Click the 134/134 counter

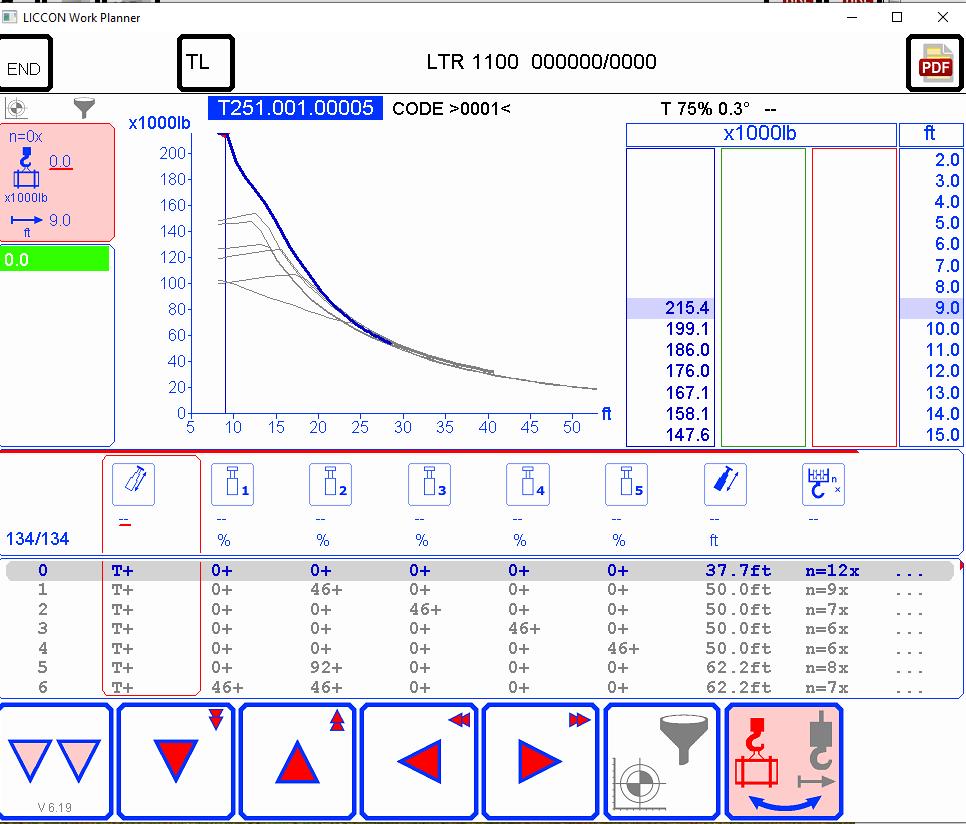[38, 539]
